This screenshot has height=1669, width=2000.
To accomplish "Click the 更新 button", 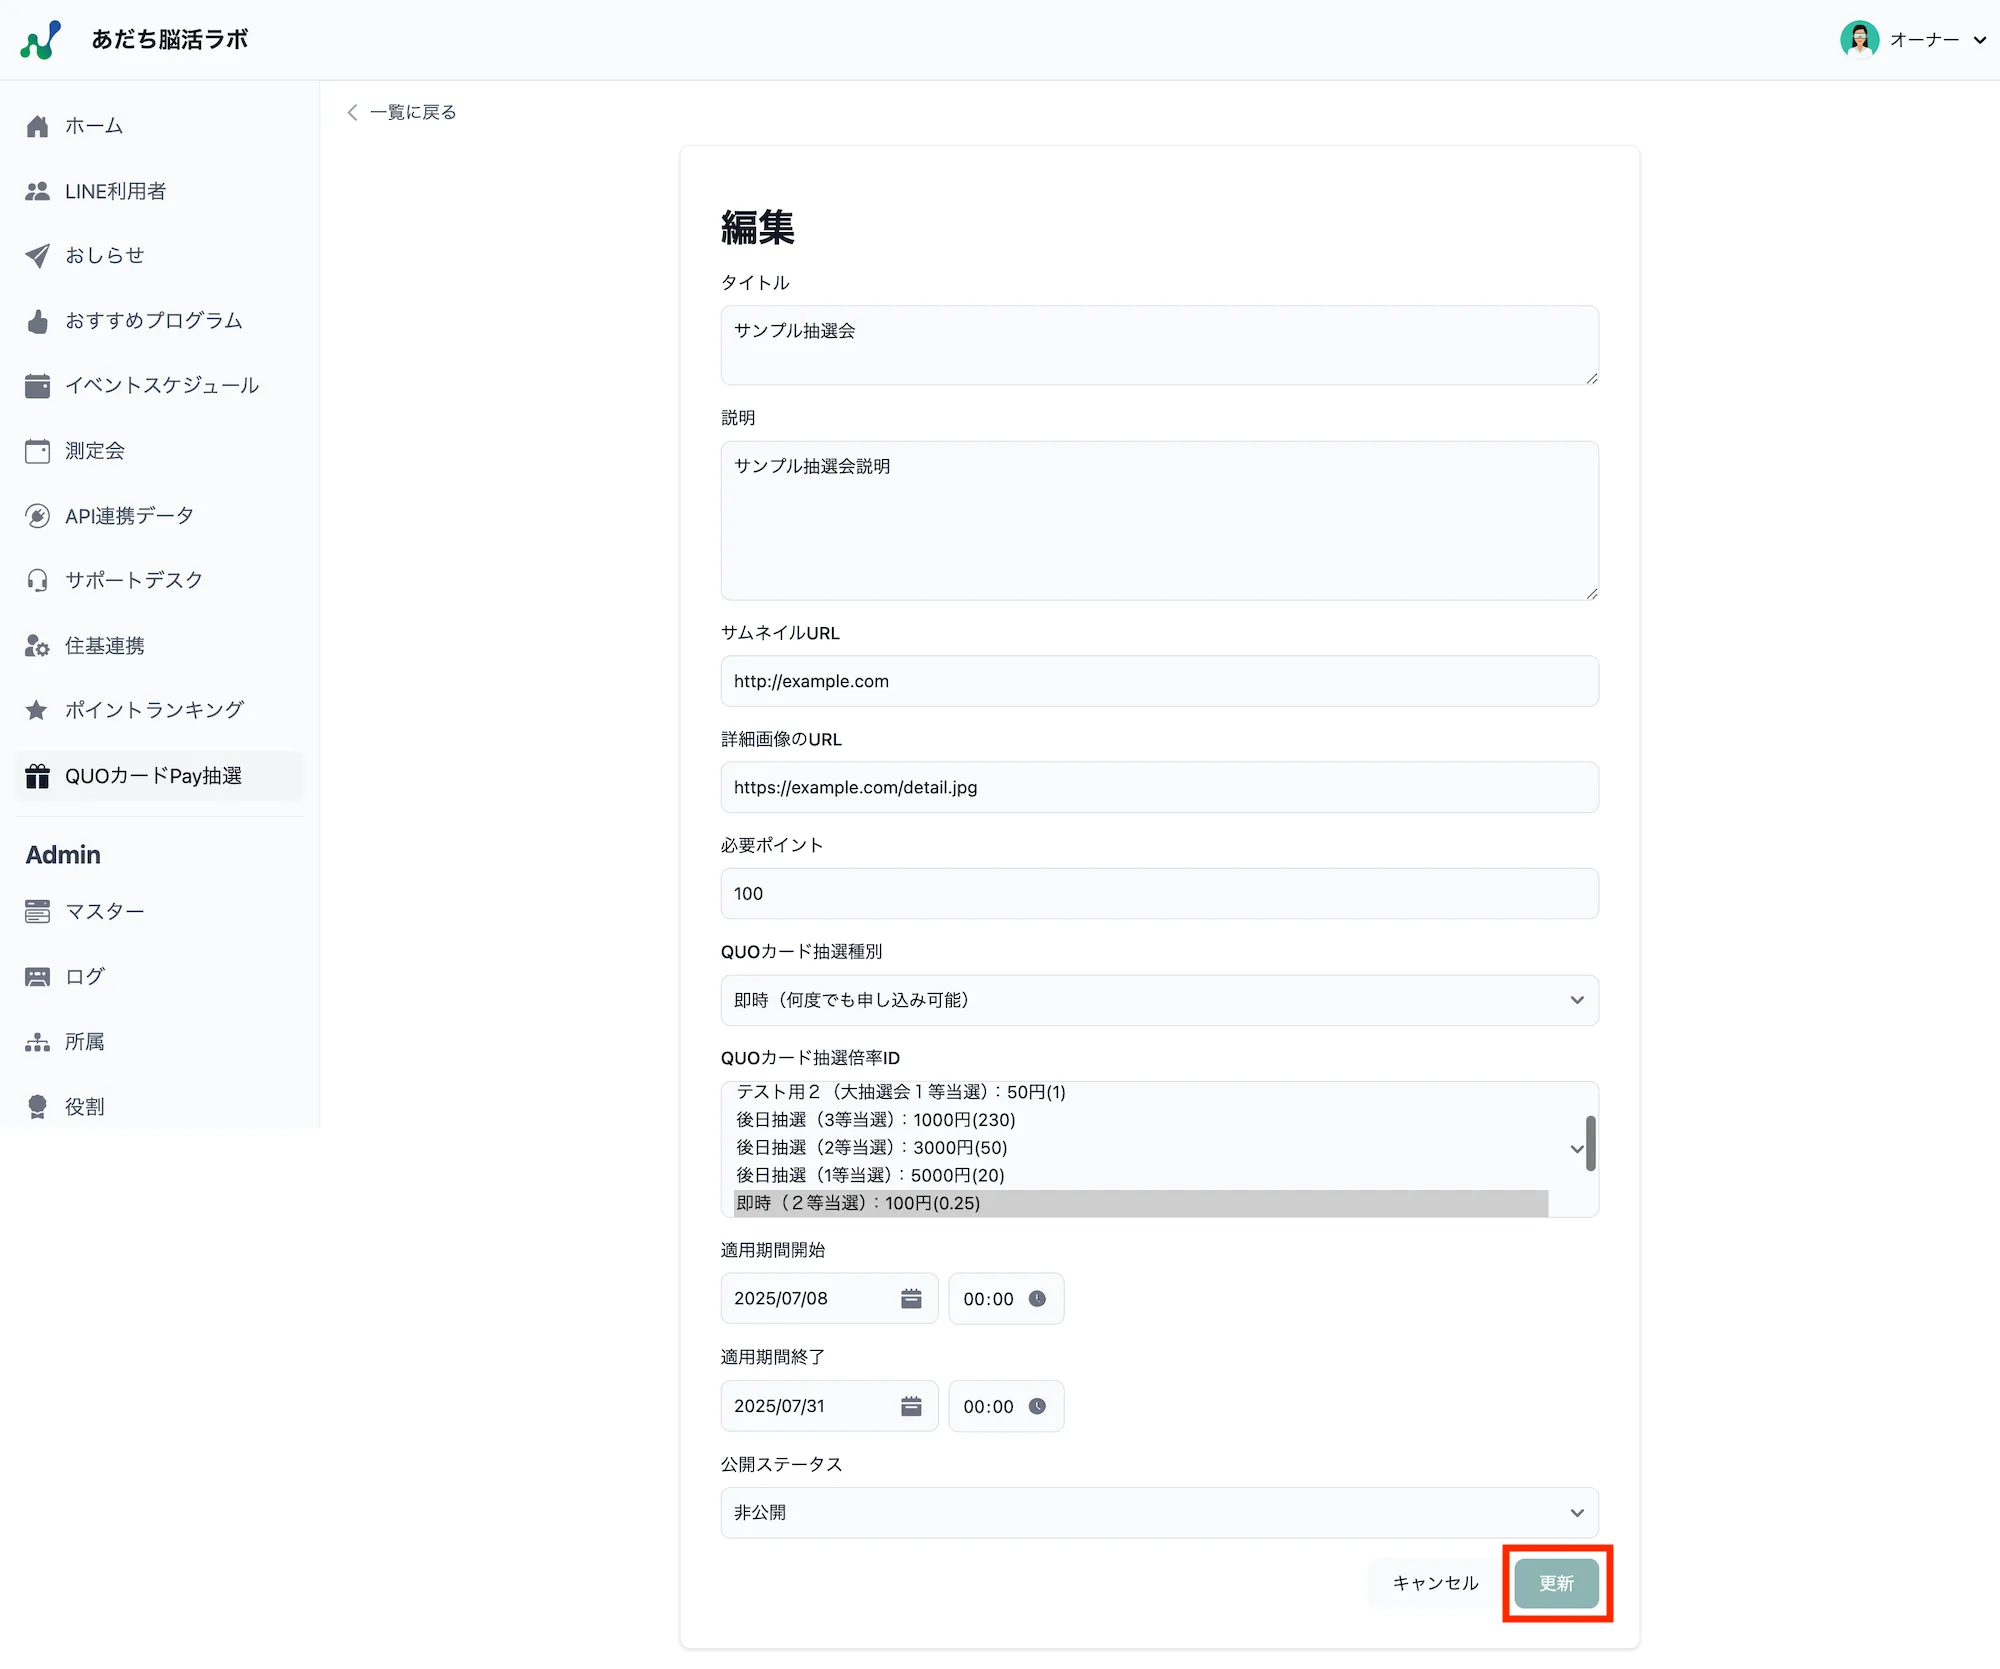I will point(1556,1582).
